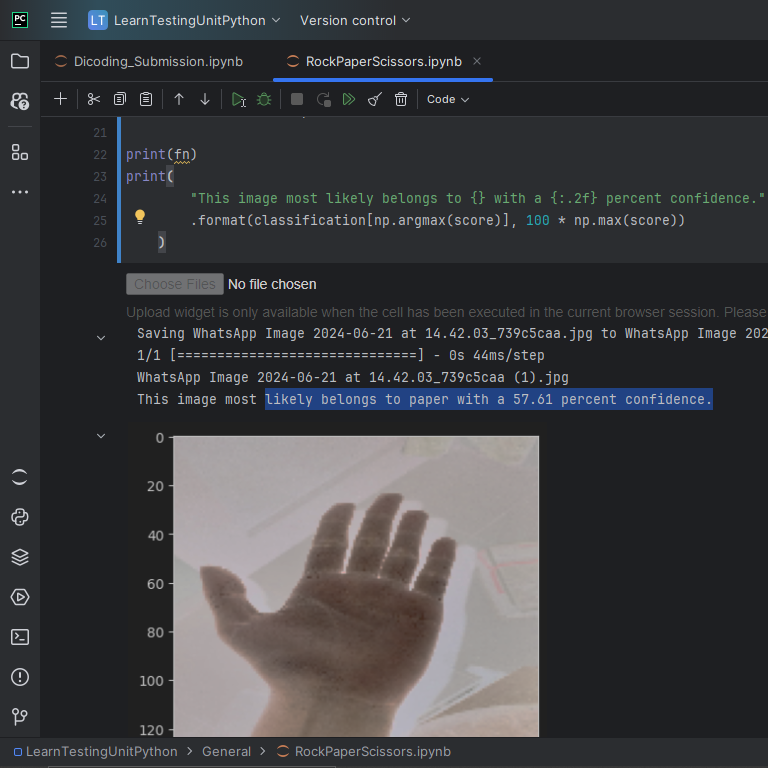Click the 'WhatsApp Image ... (1).jpg' output line
This screenshot has width=768, height=768.
352,377
